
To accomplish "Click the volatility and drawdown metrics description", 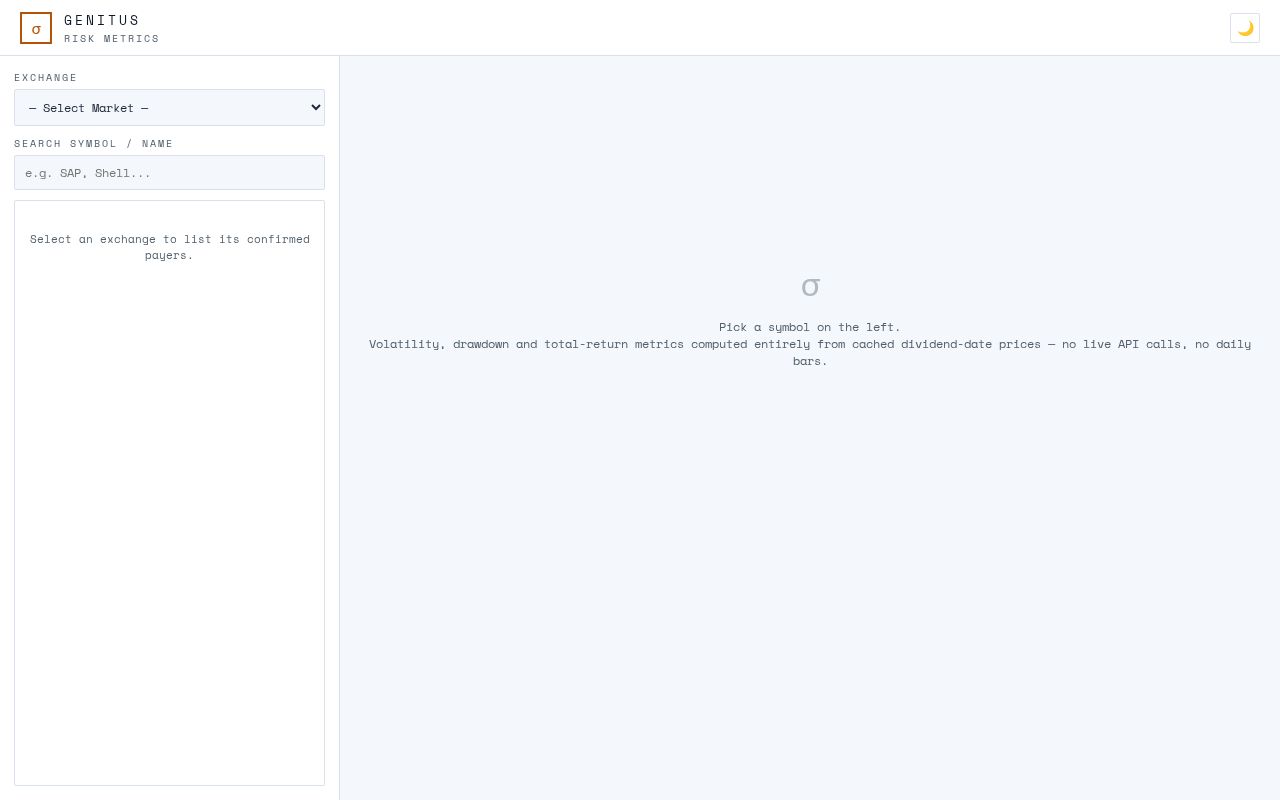I will [810, 352].
